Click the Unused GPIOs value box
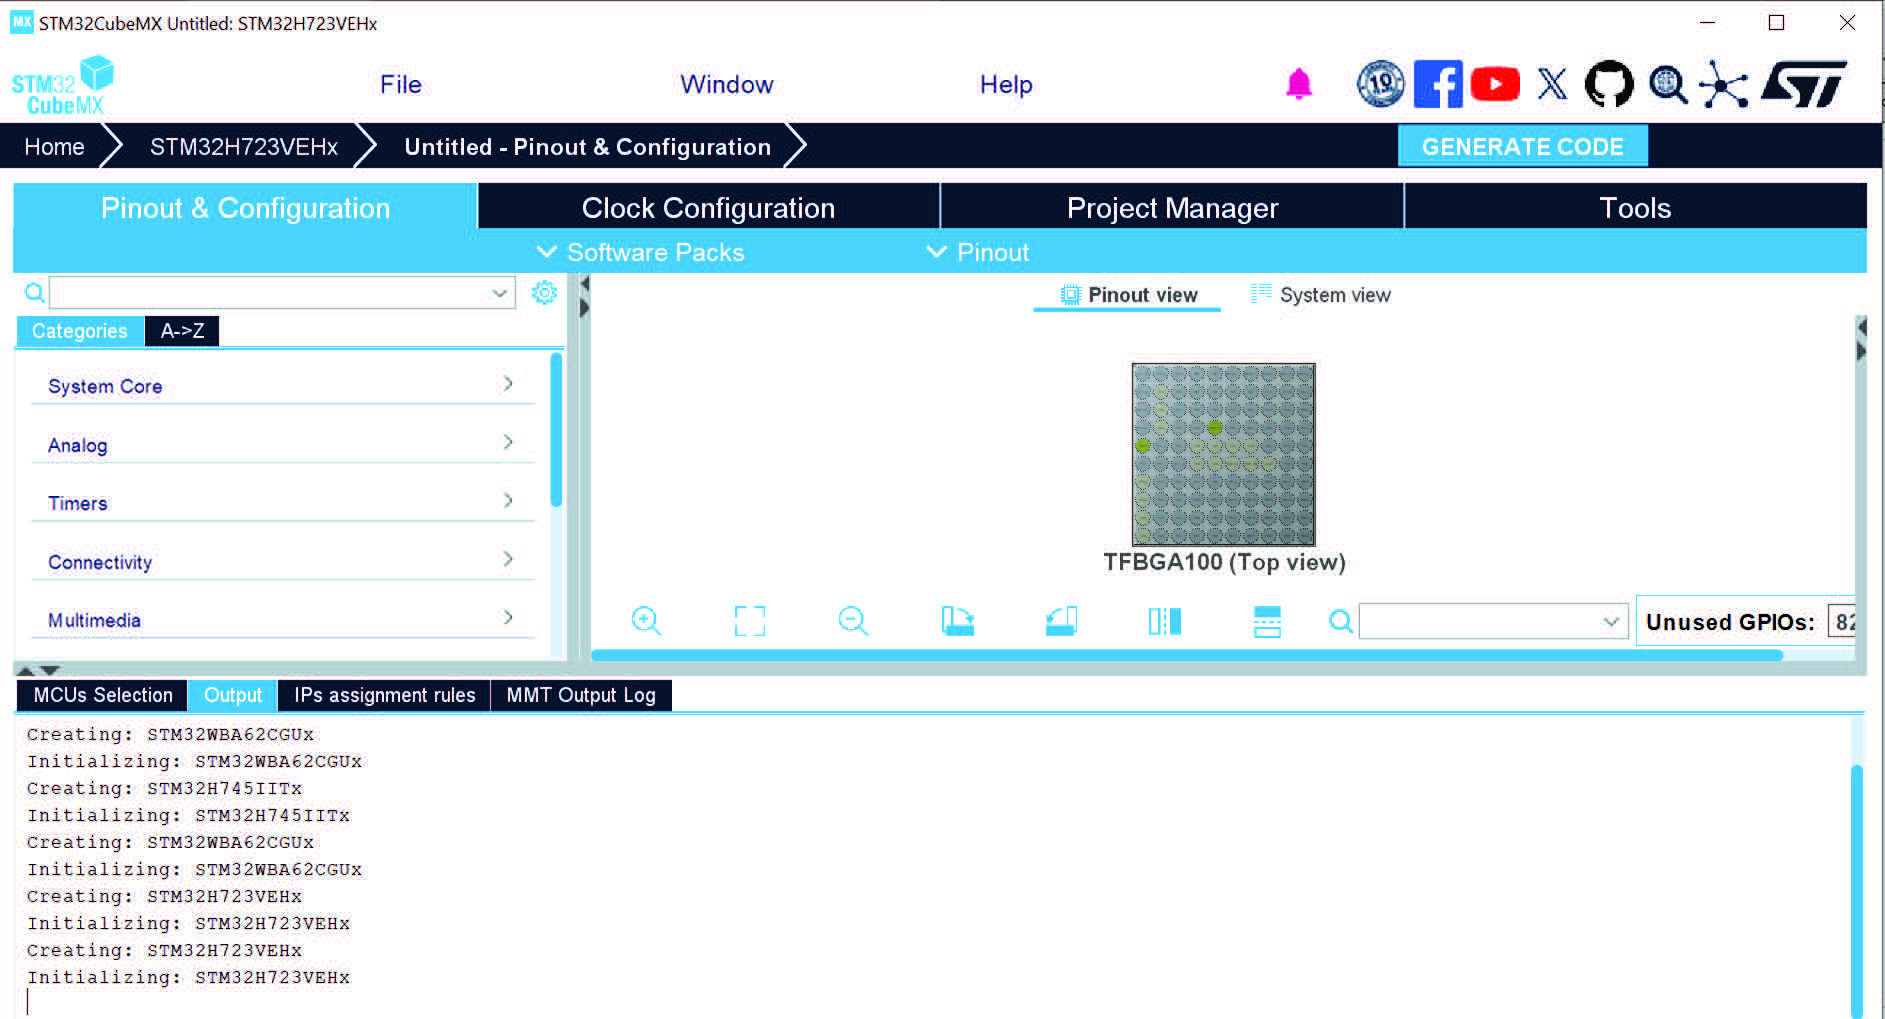1885x1019 pixels. point(1841,622)
